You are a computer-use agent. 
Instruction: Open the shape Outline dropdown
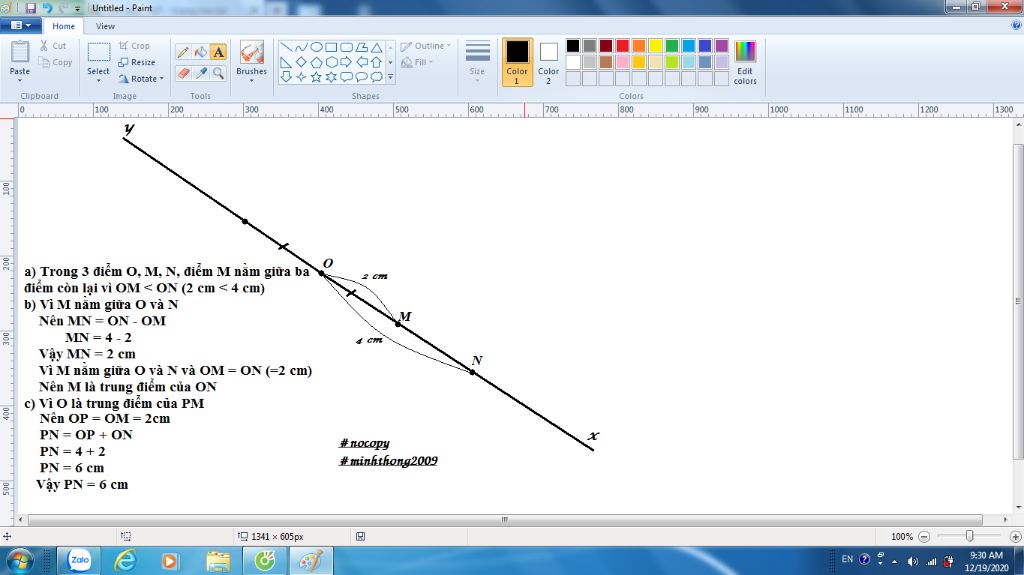click(x=425, y=46)
